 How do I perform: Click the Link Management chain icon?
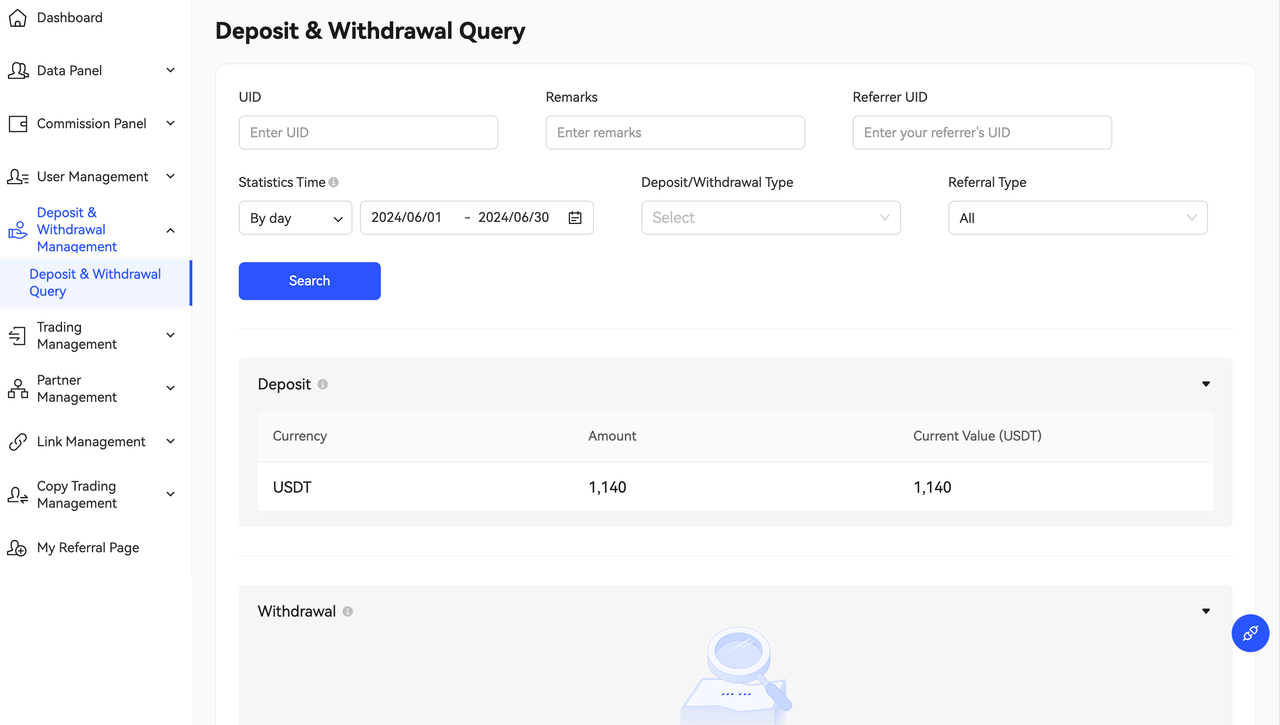point(18,442)
